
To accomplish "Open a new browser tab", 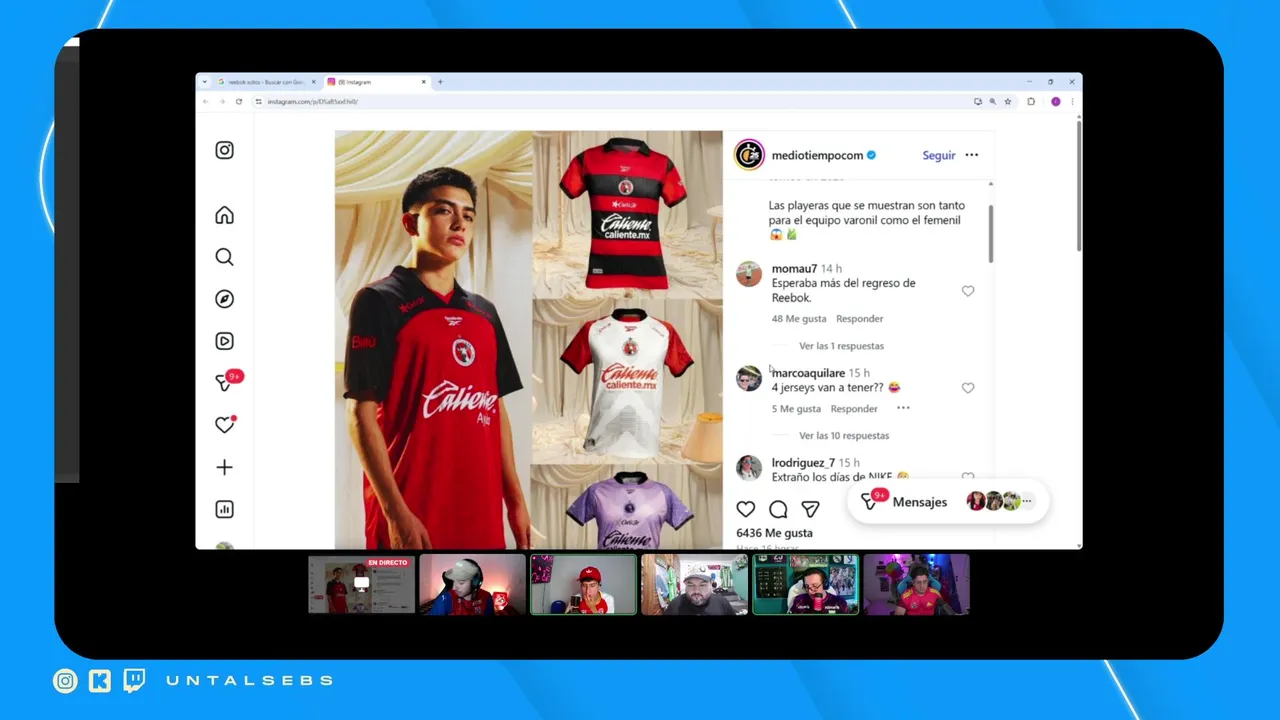I will (x=440, y=82).
